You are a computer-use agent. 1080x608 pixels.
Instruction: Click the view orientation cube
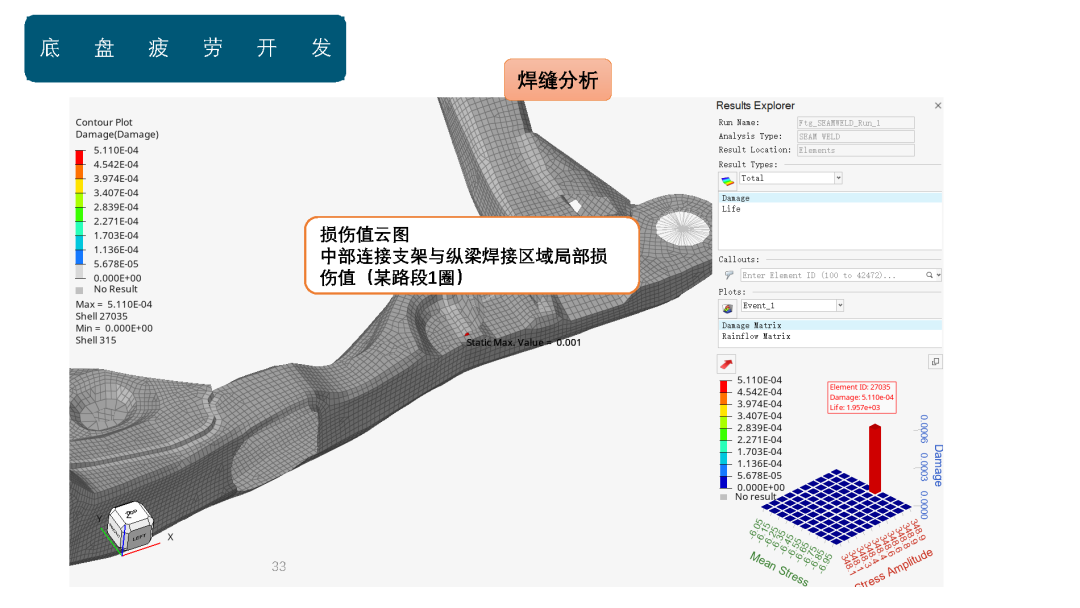tap(130, 525)
